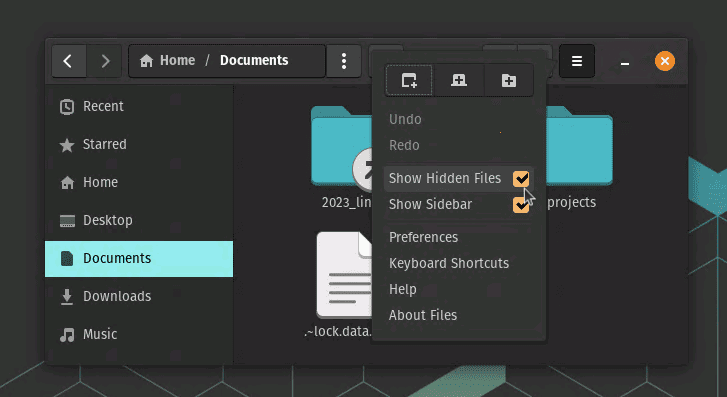Open About Files from the menu
The width and height of the screenshot is (727, 397).
459,315
